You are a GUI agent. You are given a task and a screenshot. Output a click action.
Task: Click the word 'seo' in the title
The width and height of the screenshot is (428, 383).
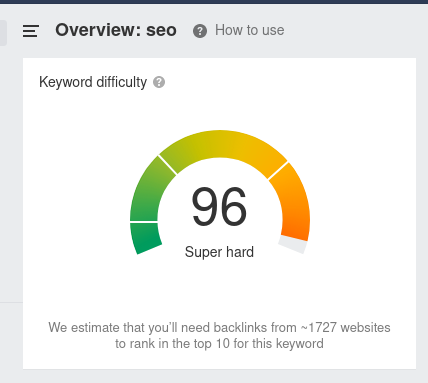point(161,31)
